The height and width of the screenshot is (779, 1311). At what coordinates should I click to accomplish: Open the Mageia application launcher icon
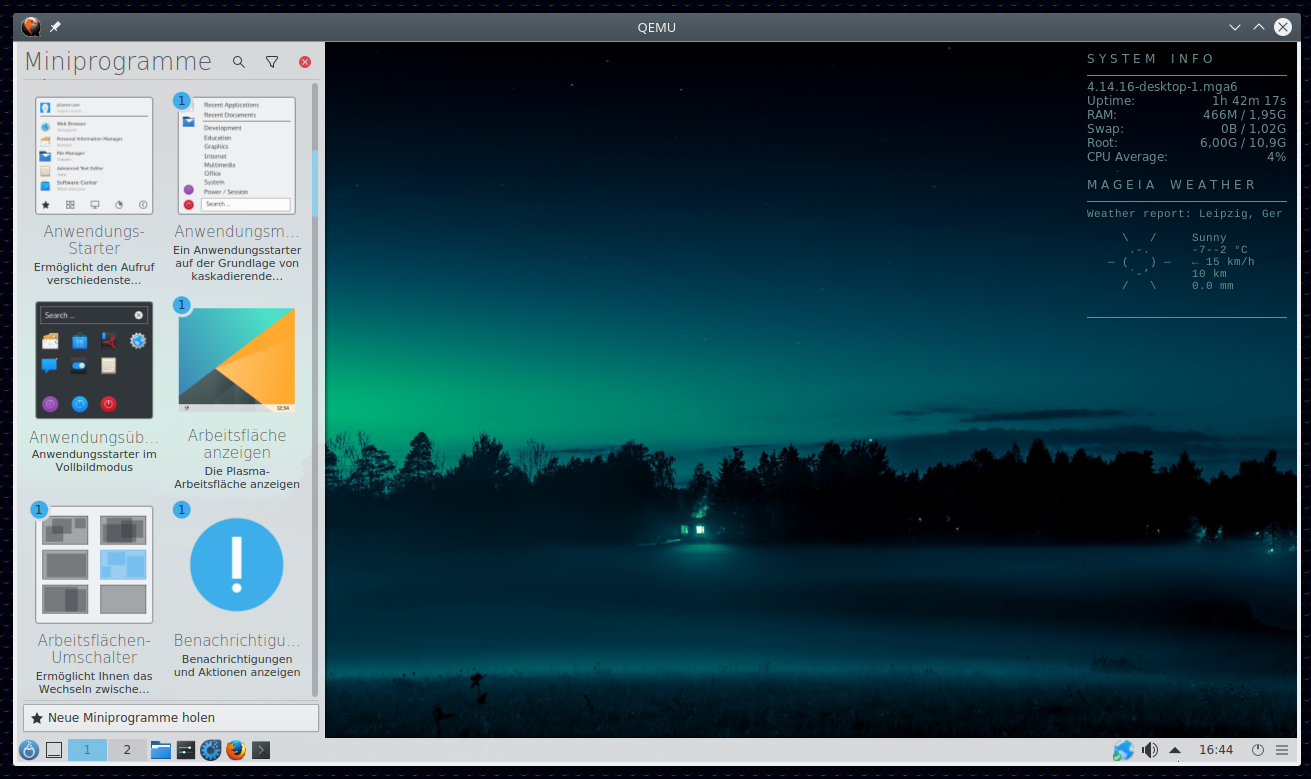tap(29, 750)
